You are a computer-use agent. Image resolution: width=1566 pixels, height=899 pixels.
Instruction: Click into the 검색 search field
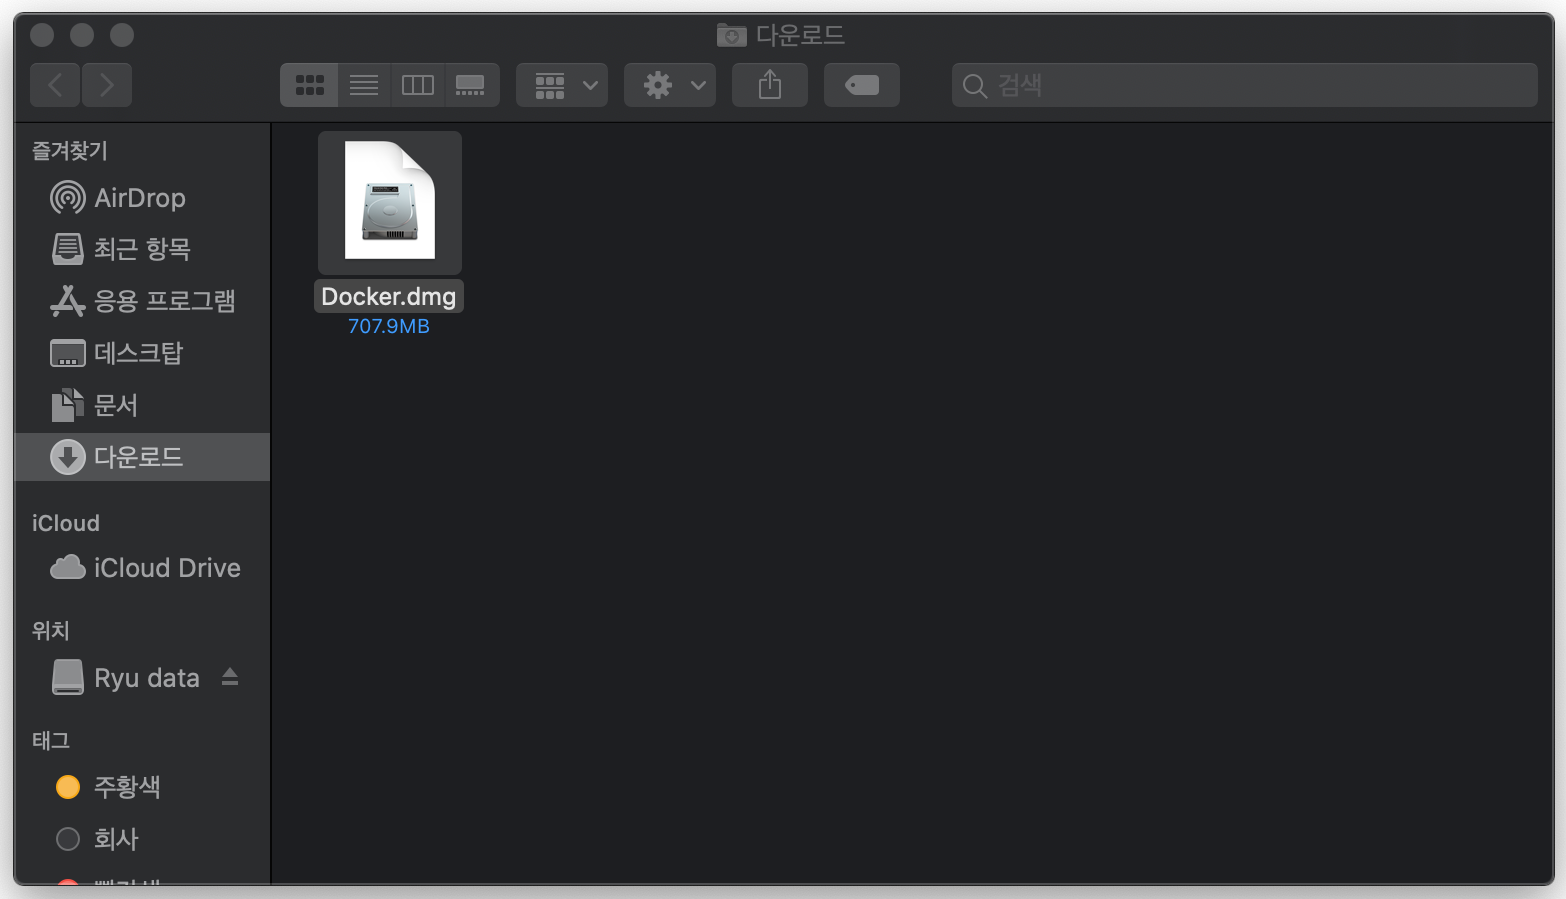pos(1245,85)
